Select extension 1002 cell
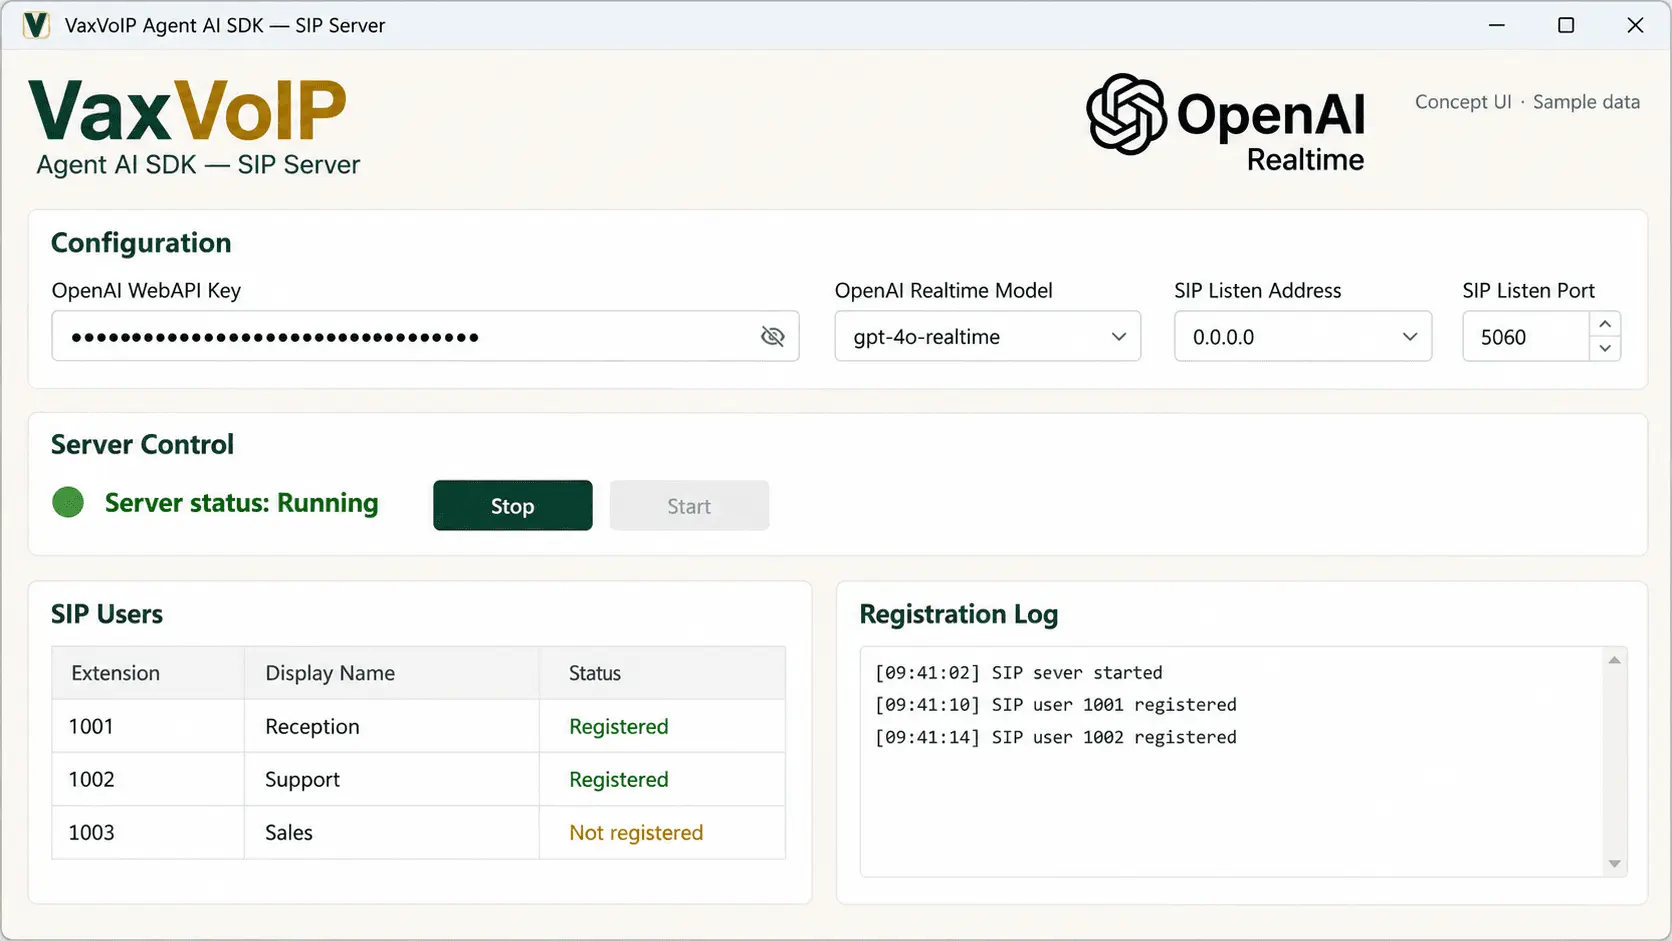This screenshot has height=941, width=1672. (148, 779)
